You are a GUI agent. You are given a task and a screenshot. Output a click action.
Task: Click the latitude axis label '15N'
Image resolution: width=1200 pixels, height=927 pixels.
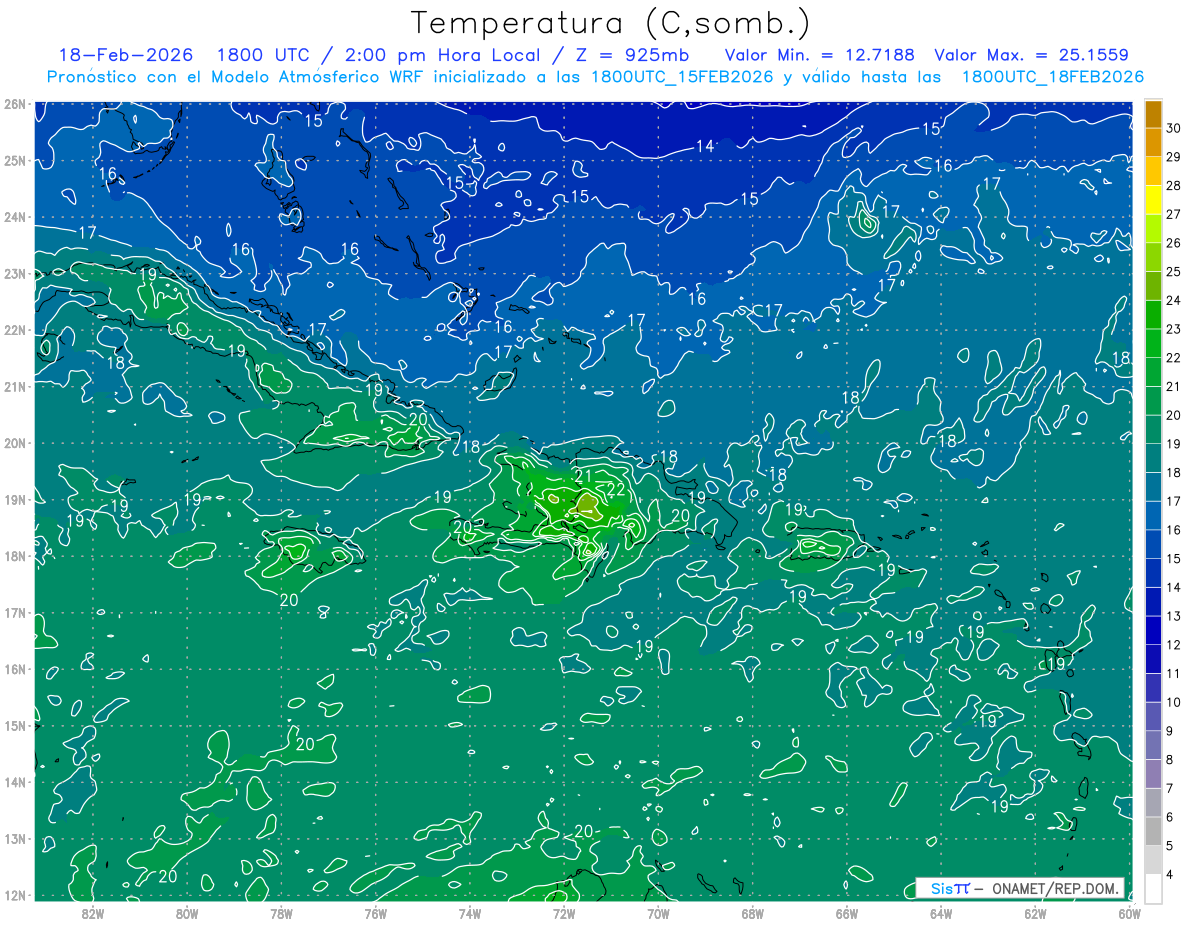point(15,725)
